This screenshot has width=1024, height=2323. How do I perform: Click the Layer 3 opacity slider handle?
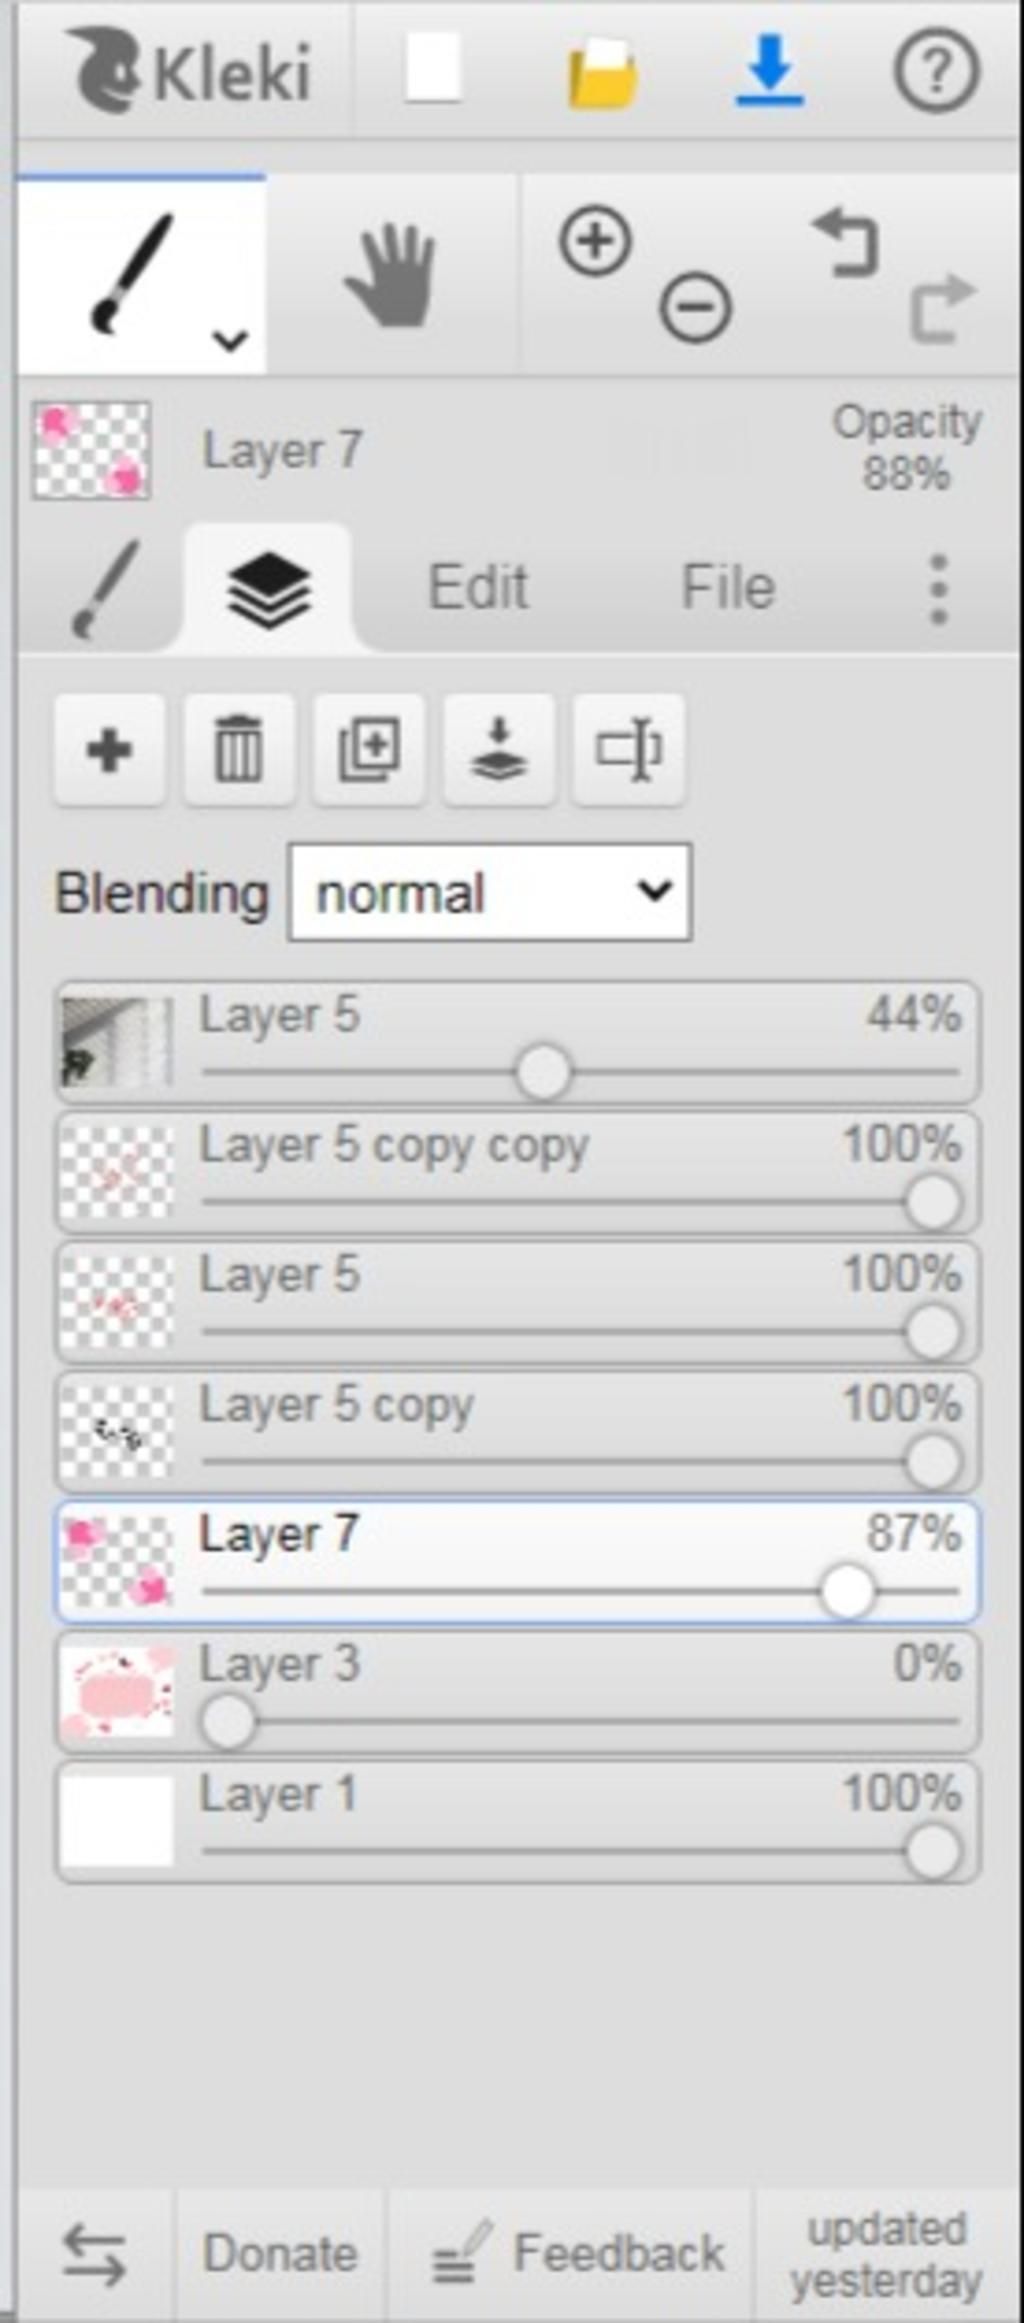pyautogui.click(x=228, y=1721)
